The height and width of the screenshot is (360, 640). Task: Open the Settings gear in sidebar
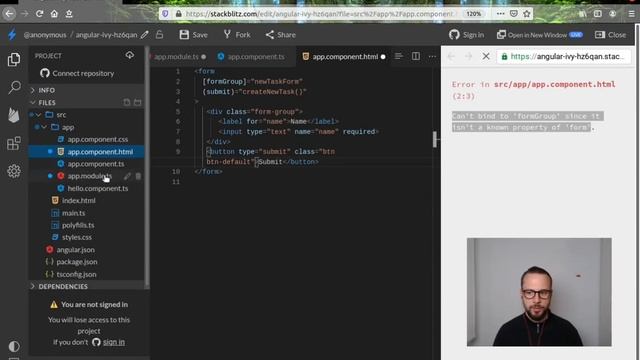pos(14,171)
